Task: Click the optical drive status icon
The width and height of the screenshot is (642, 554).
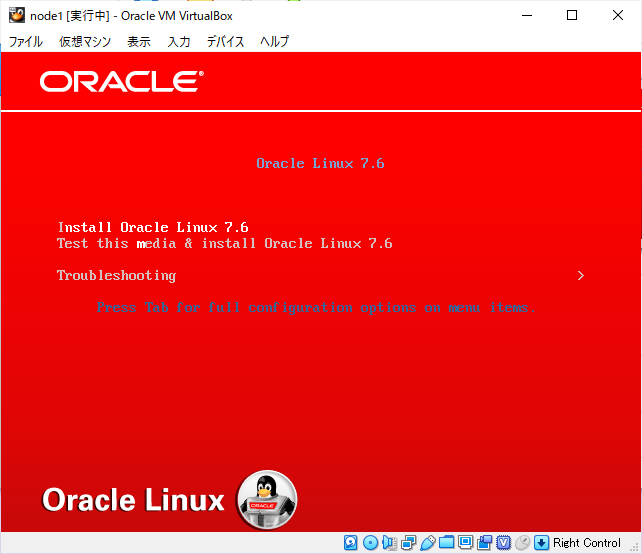Action: (x=371, y=543)
